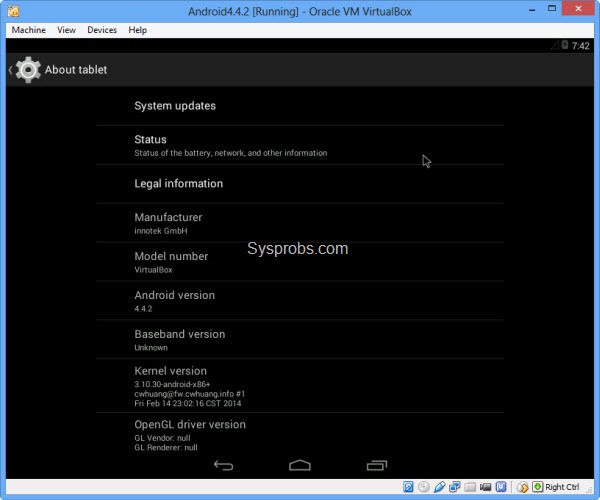
Task: Click the keyboard capture arrow icon
Action: point(538,487)
